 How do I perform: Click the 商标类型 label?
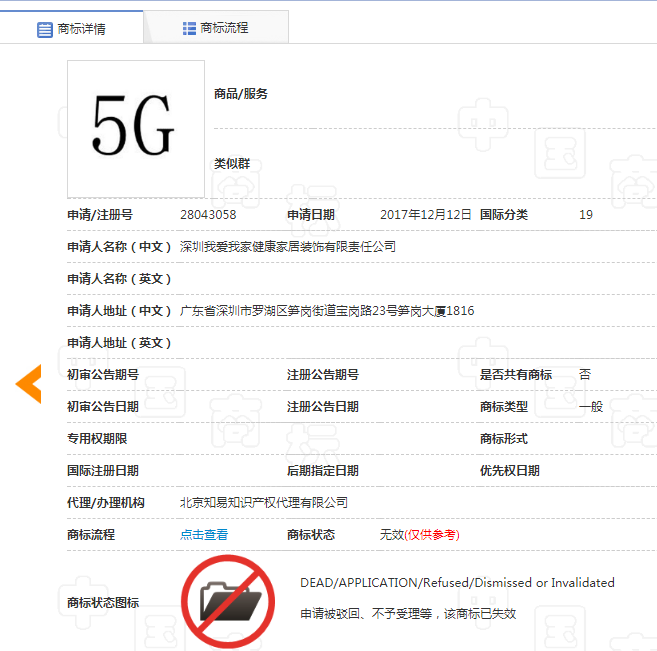[x=503, y=407]
